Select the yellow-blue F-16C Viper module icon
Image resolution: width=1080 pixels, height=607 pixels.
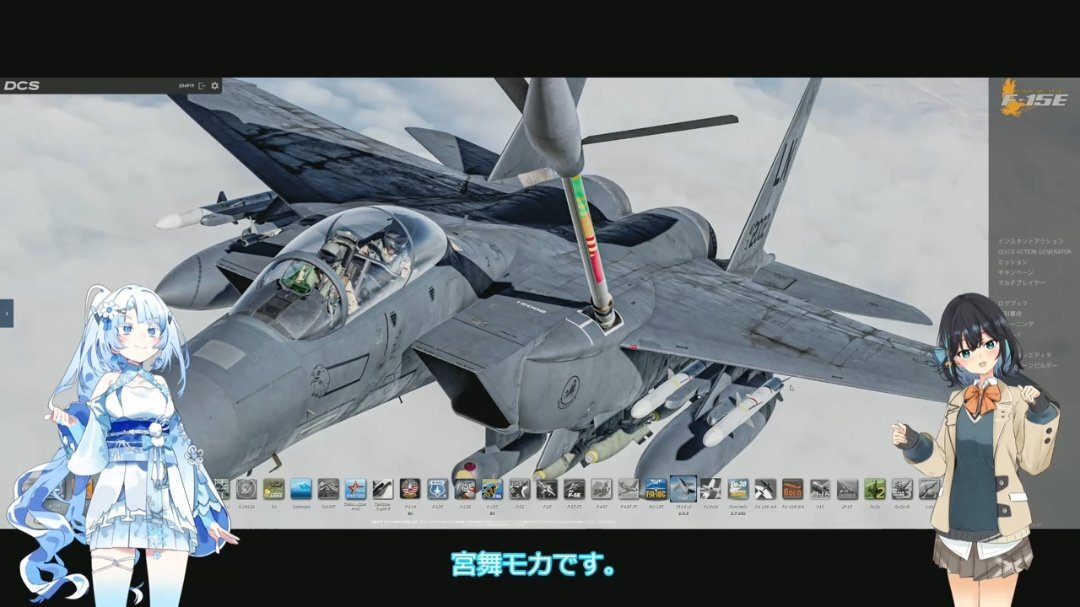coord(492,489)
